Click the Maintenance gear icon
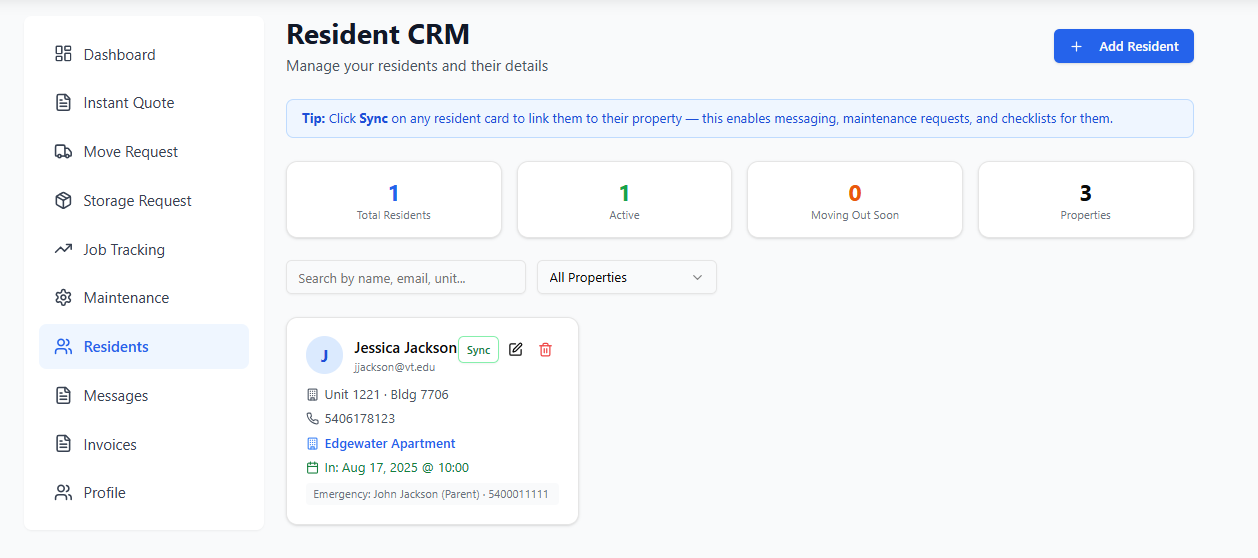This screenshot has width=1258, height=558. (x=63, y=298)
